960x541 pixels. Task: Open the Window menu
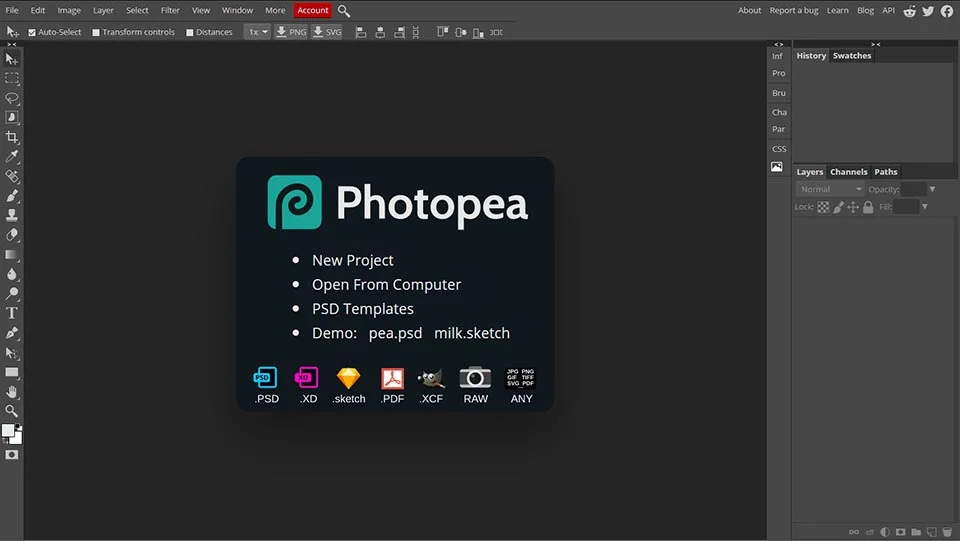tap(238, 10)
